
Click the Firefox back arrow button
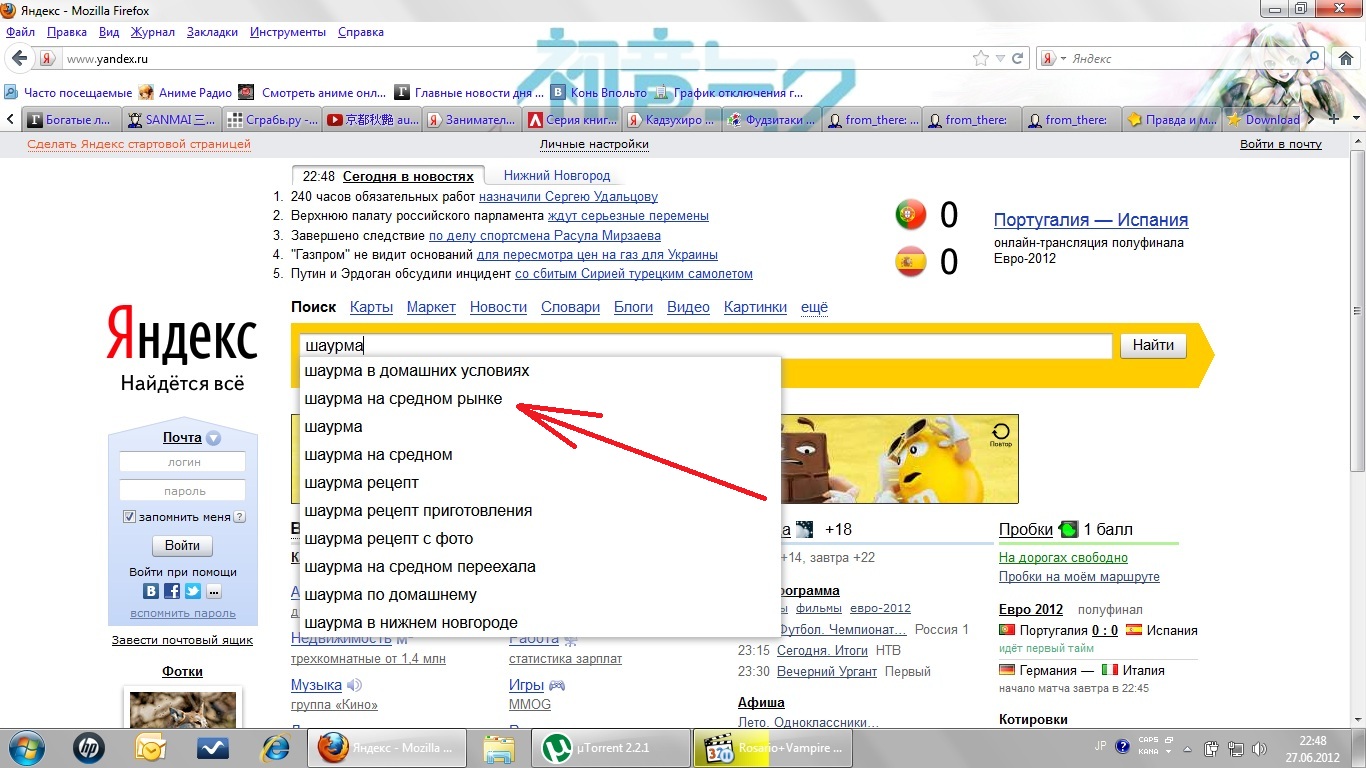click(20, 59)
